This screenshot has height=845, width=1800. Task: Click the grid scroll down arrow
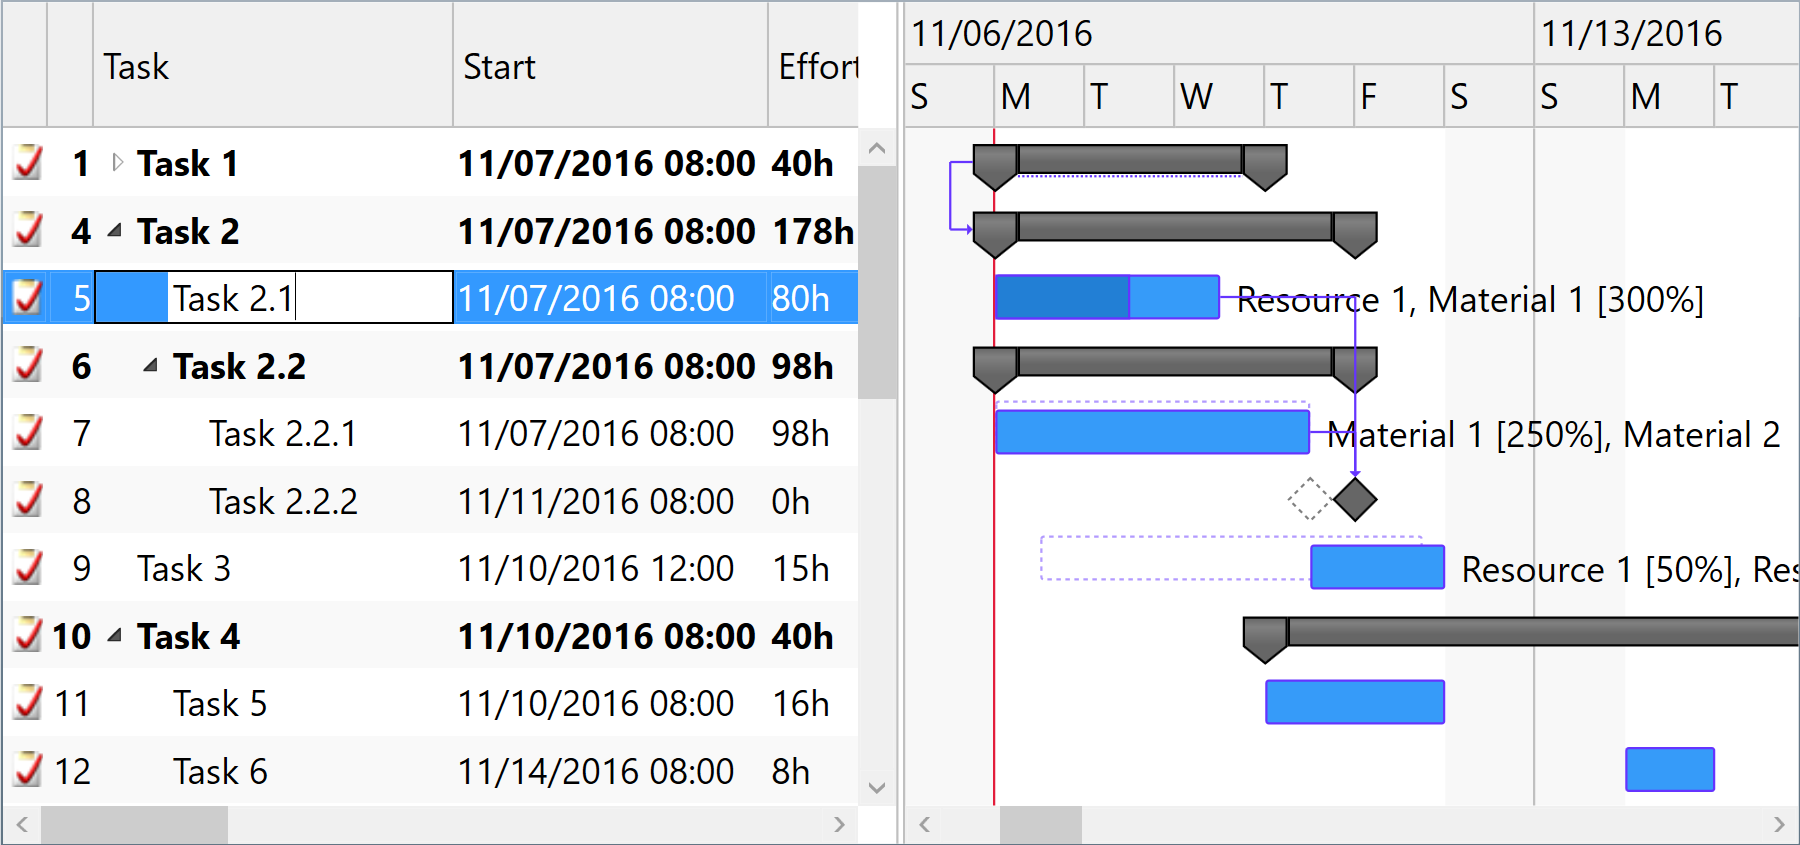click(877, 787)
